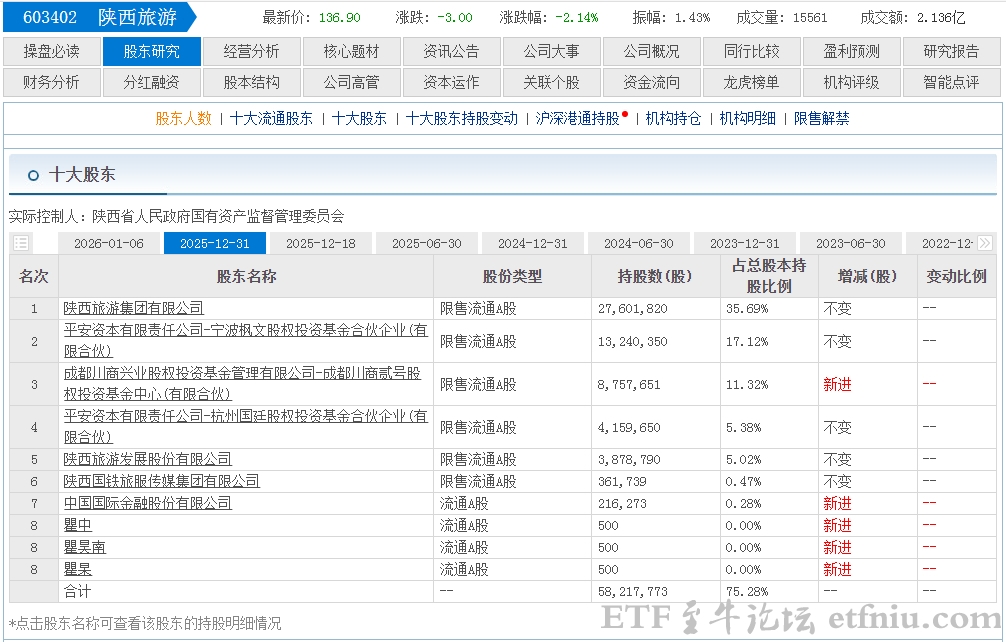Open the 龙虎榜单 page

coord(751,83)
